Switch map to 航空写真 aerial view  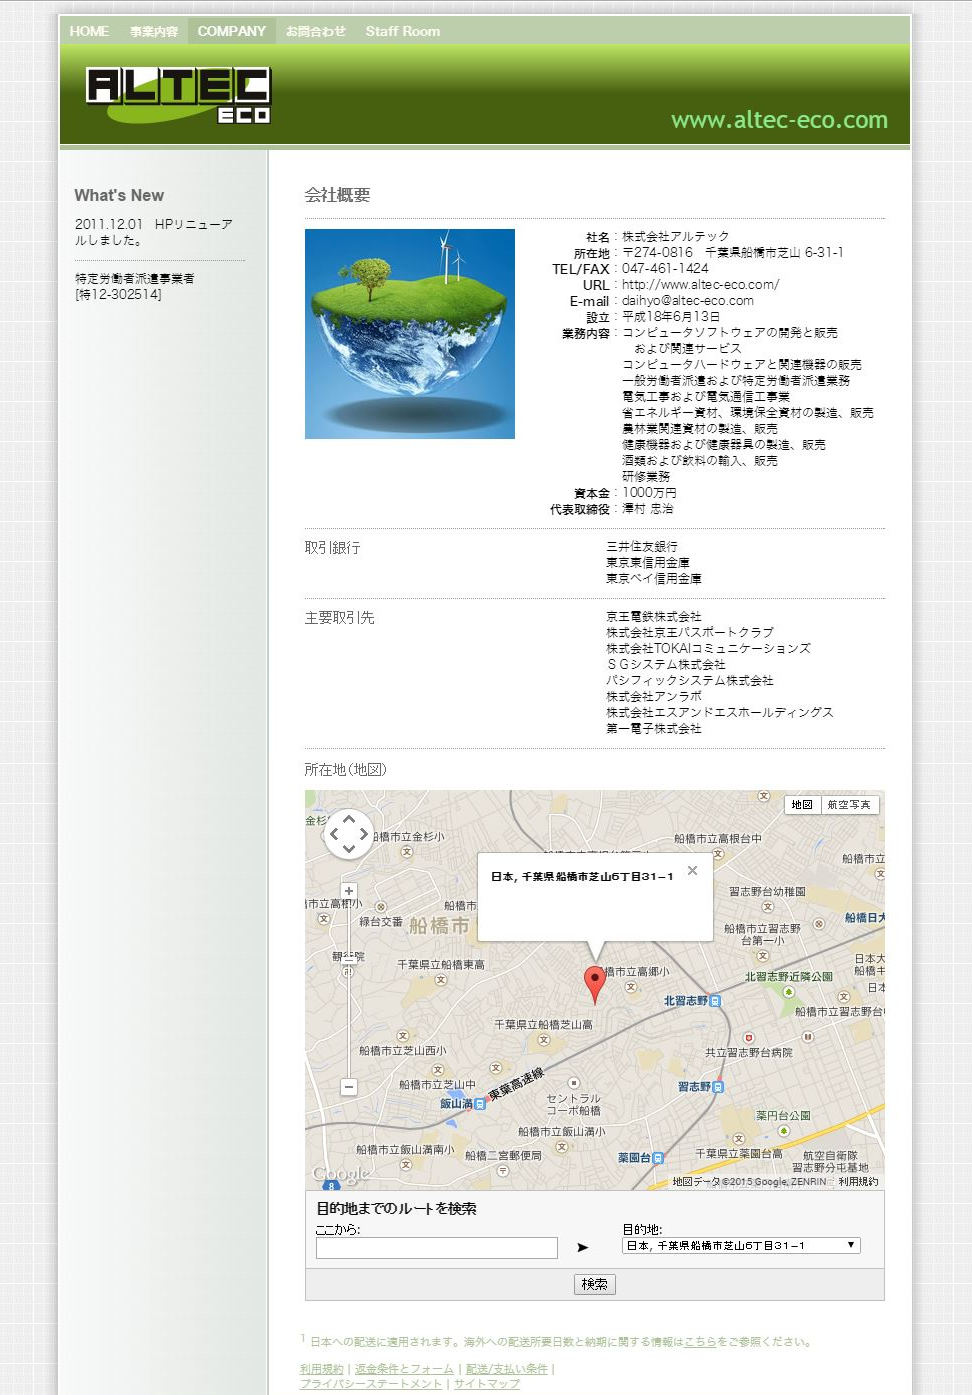tap(849, 805)
